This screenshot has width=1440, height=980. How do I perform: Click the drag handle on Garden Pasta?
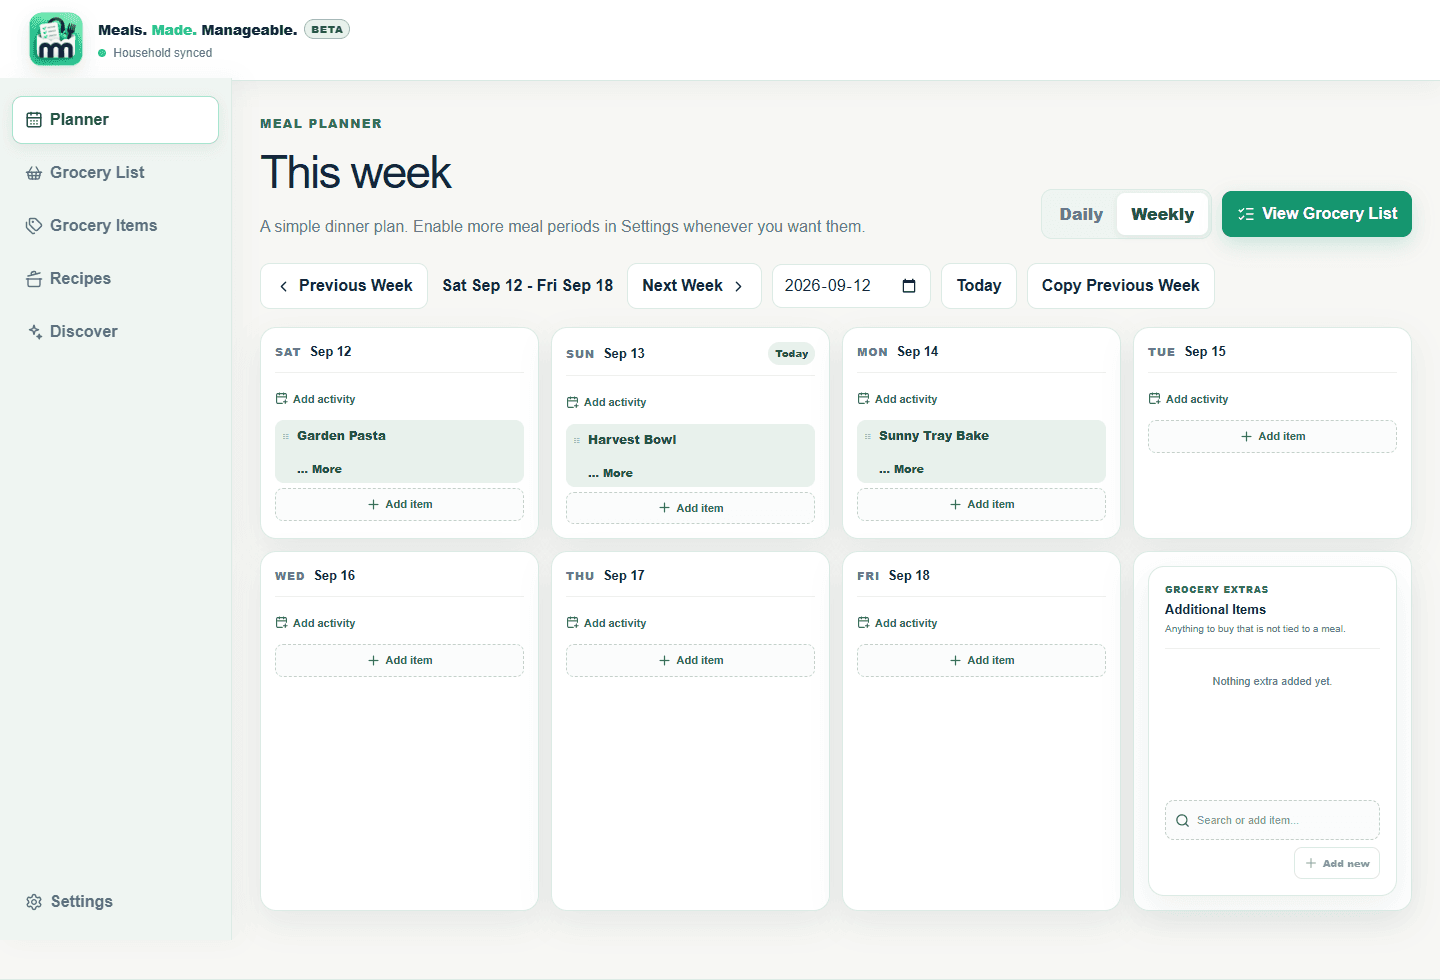286,436
